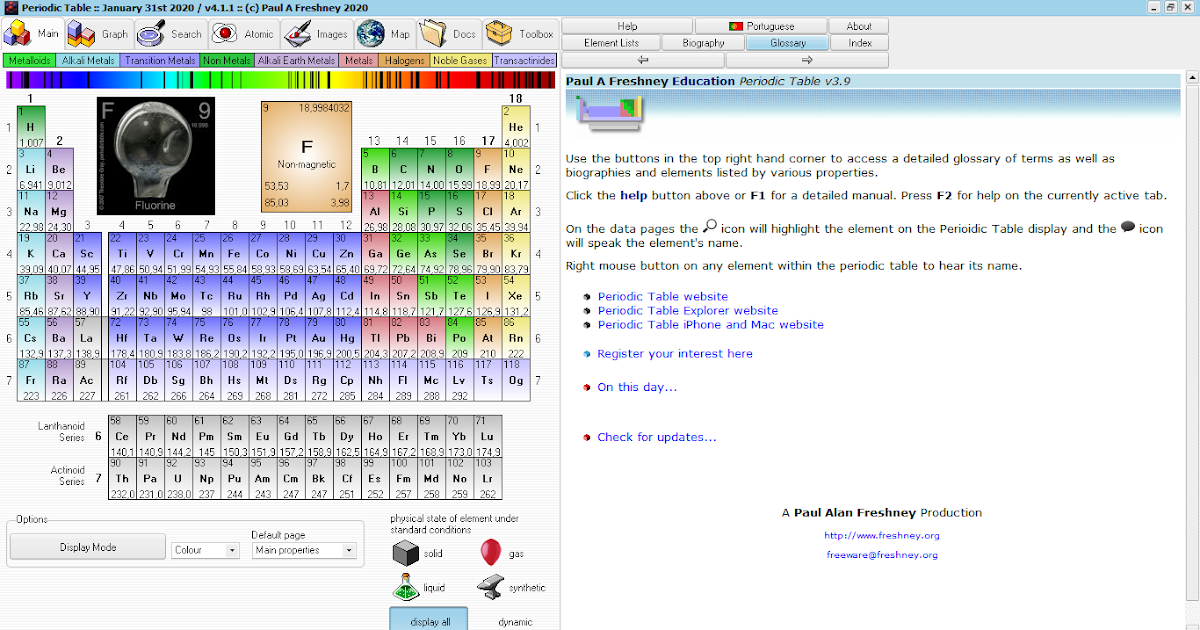Toggle the liquid flask state filter
The width and height of the screenshot is (1200, 630).
pos(407,587)
